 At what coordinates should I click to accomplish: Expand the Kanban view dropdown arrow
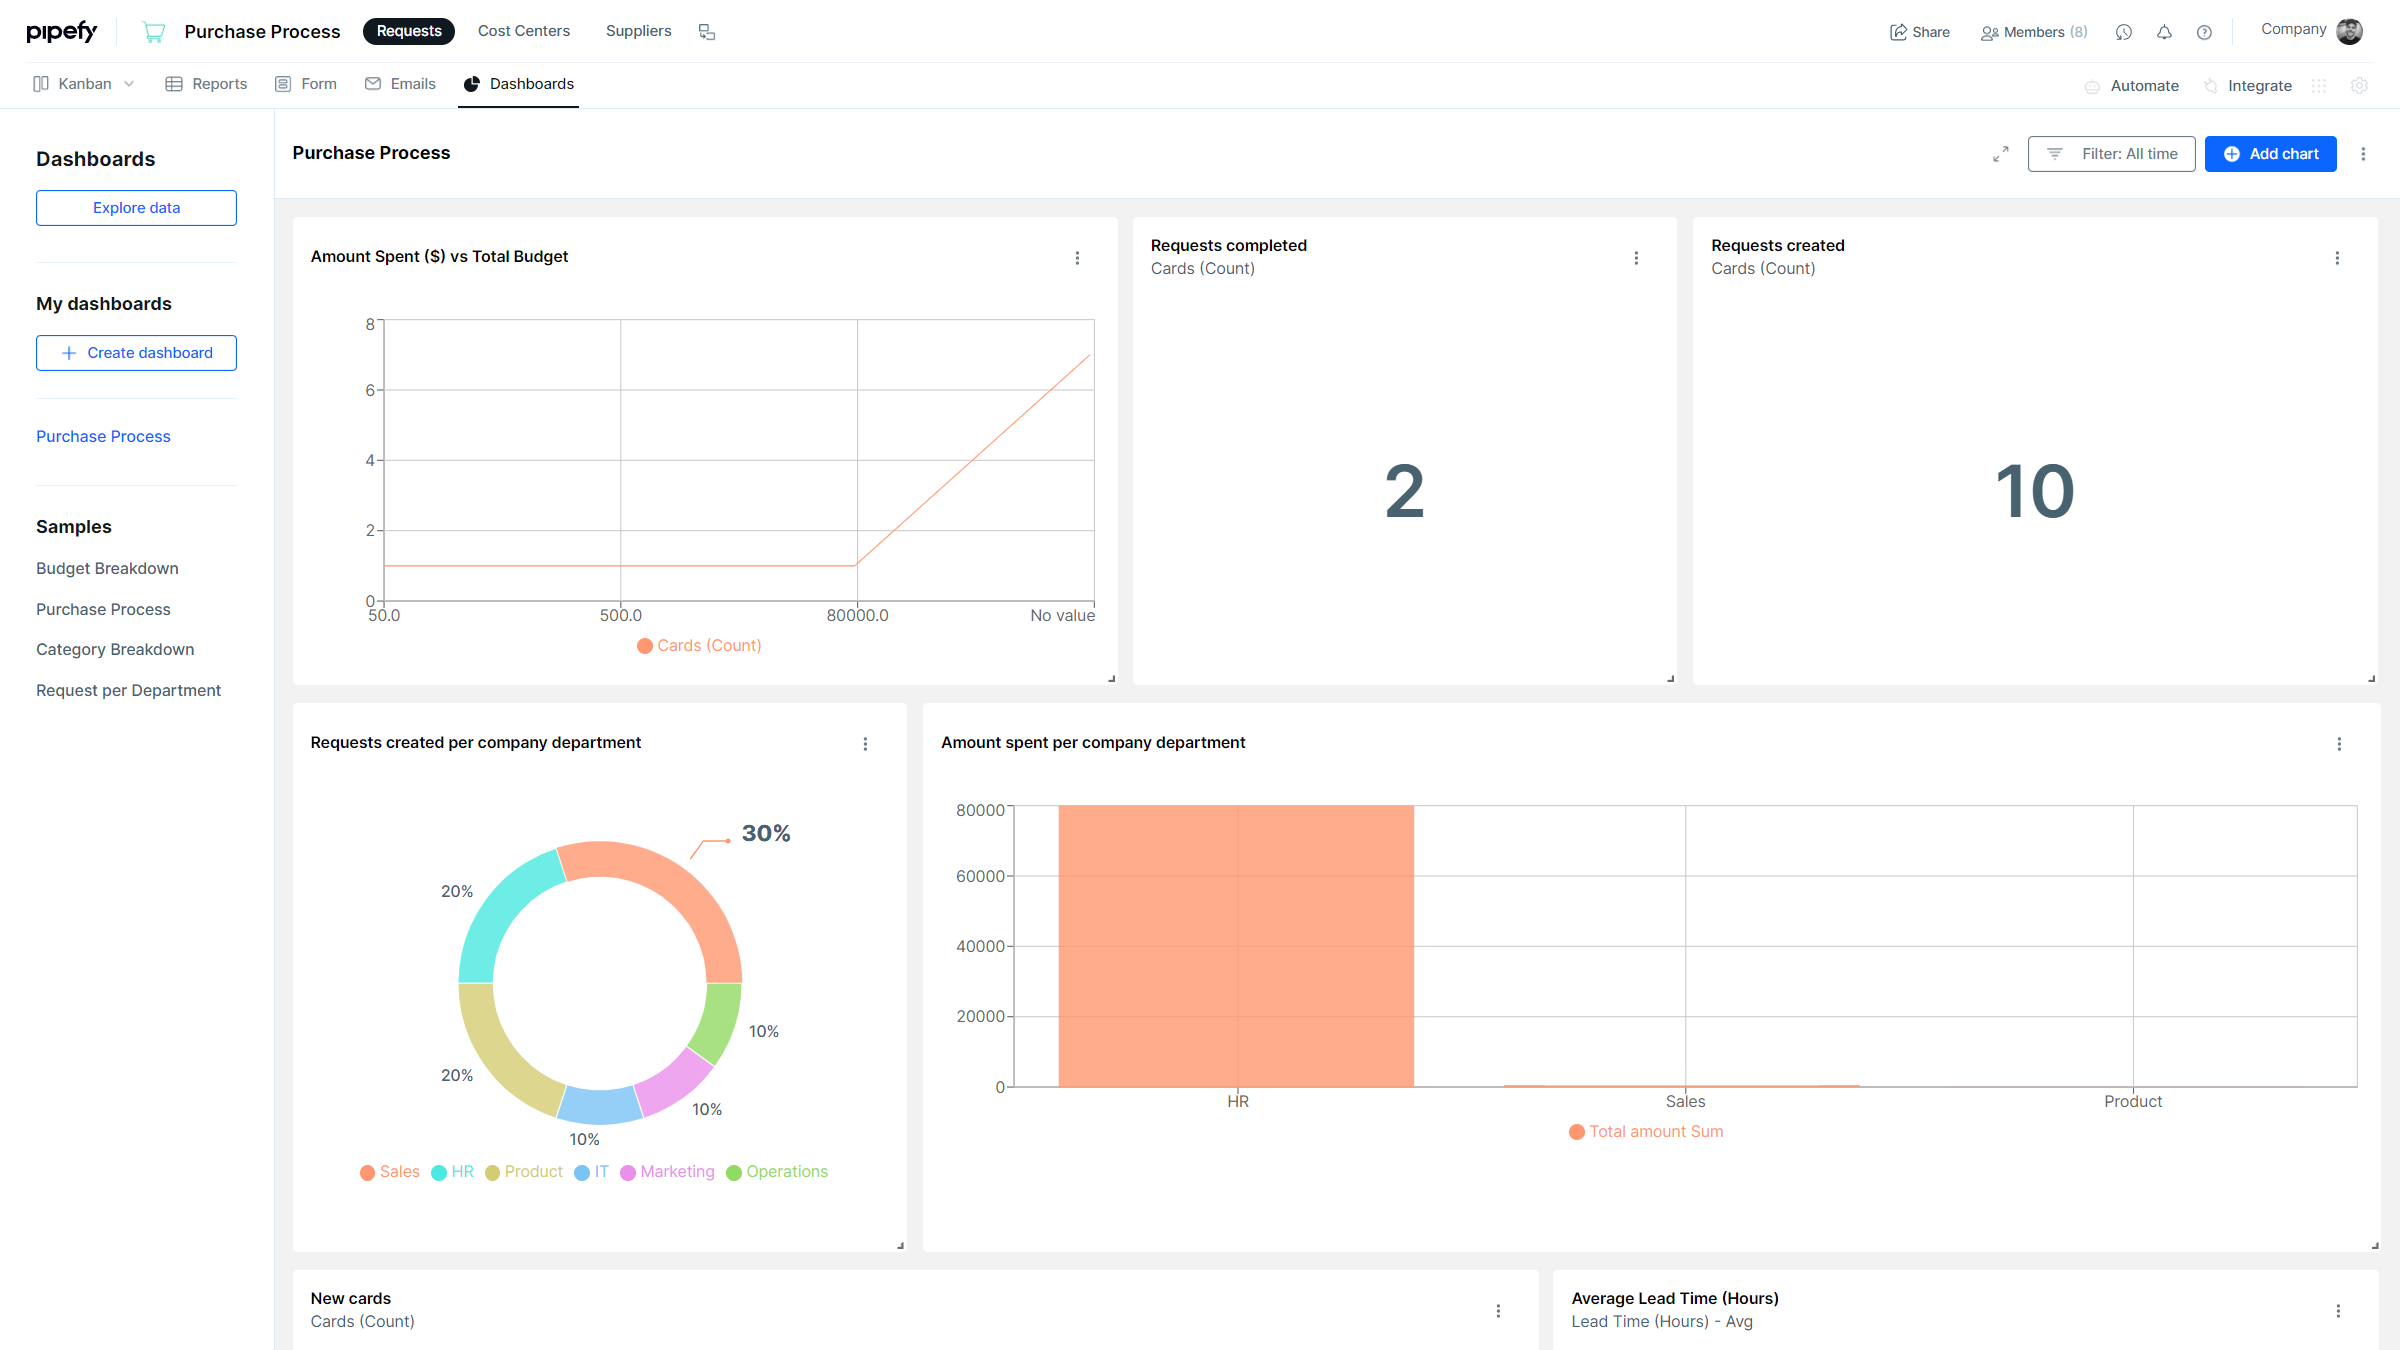click(x=129, y=84)
